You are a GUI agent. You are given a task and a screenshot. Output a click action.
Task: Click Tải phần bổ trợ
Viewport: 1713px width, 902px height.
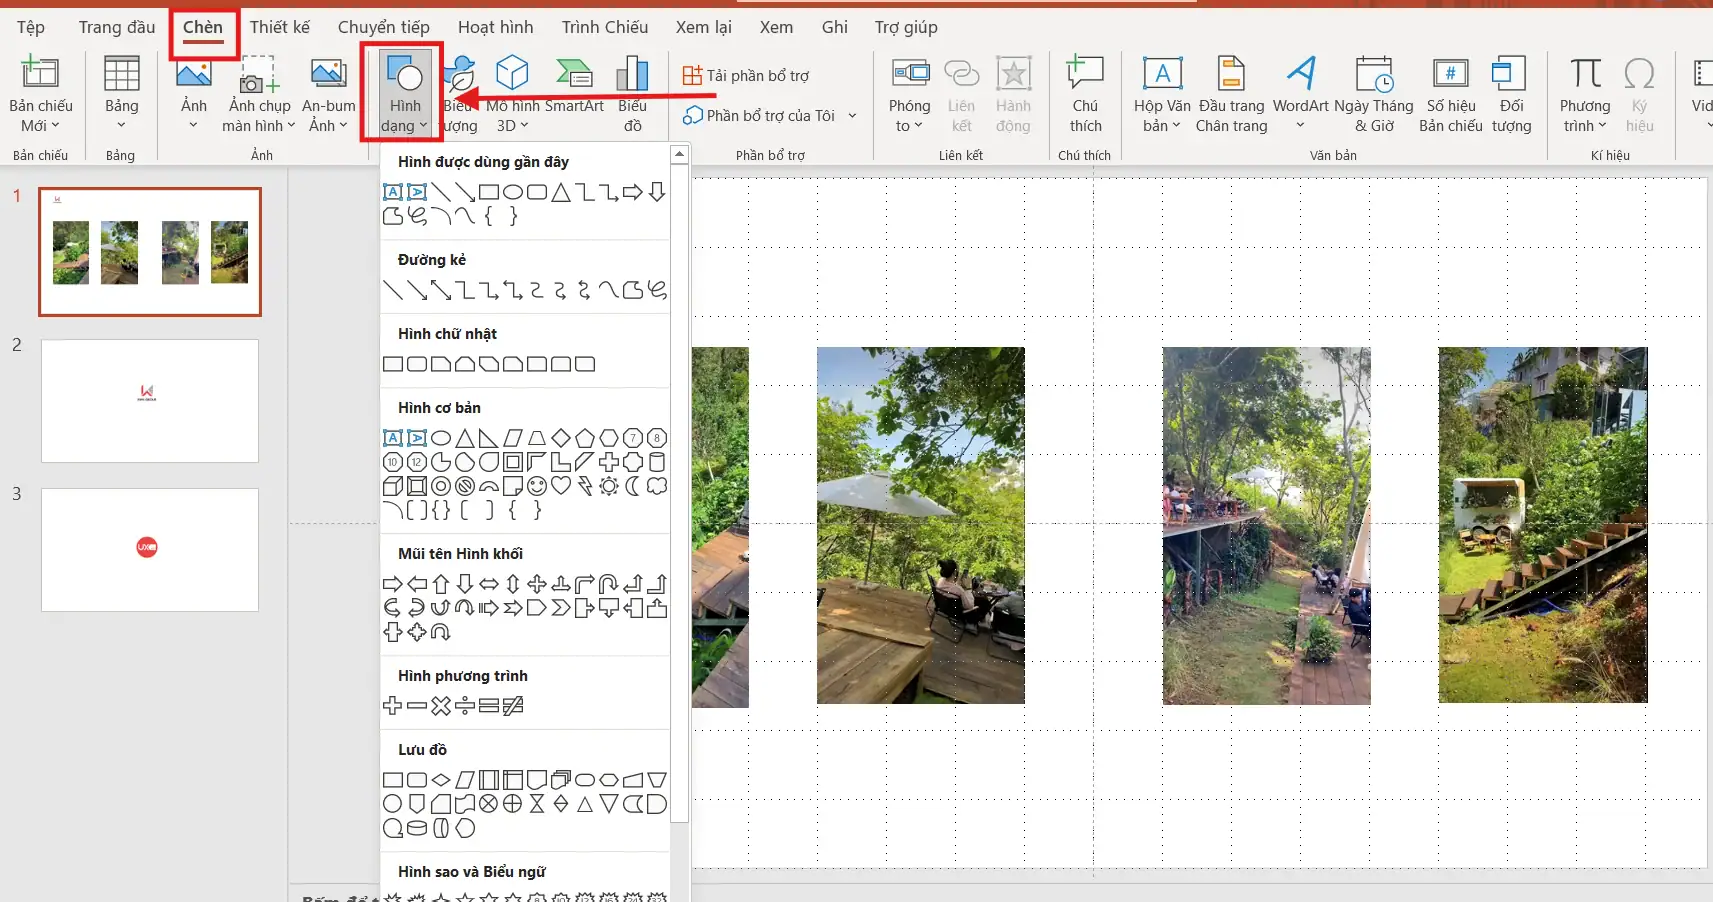746,76
